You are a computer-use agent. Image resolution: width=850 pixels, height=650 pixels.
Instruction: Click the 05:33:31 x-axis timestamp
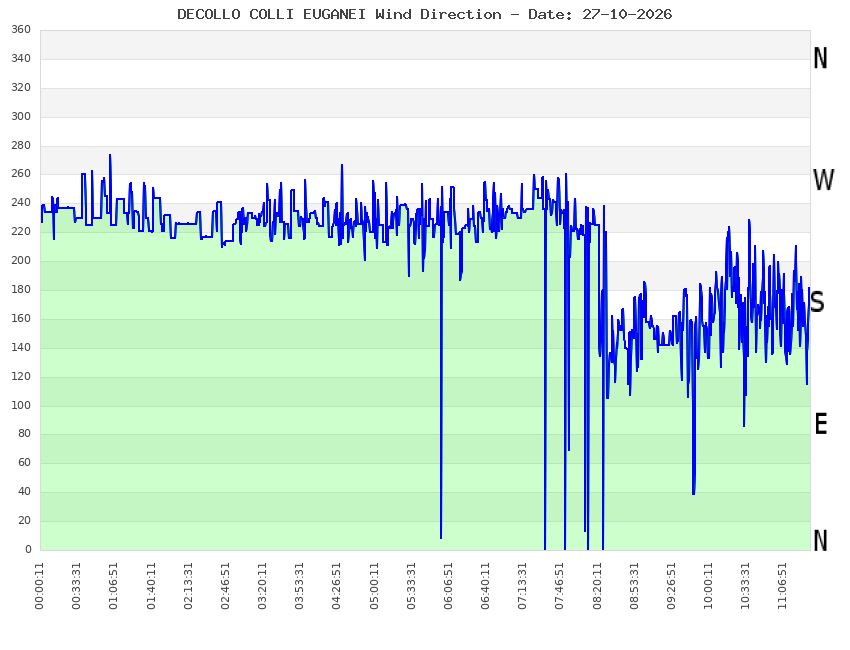click(411, 586)
